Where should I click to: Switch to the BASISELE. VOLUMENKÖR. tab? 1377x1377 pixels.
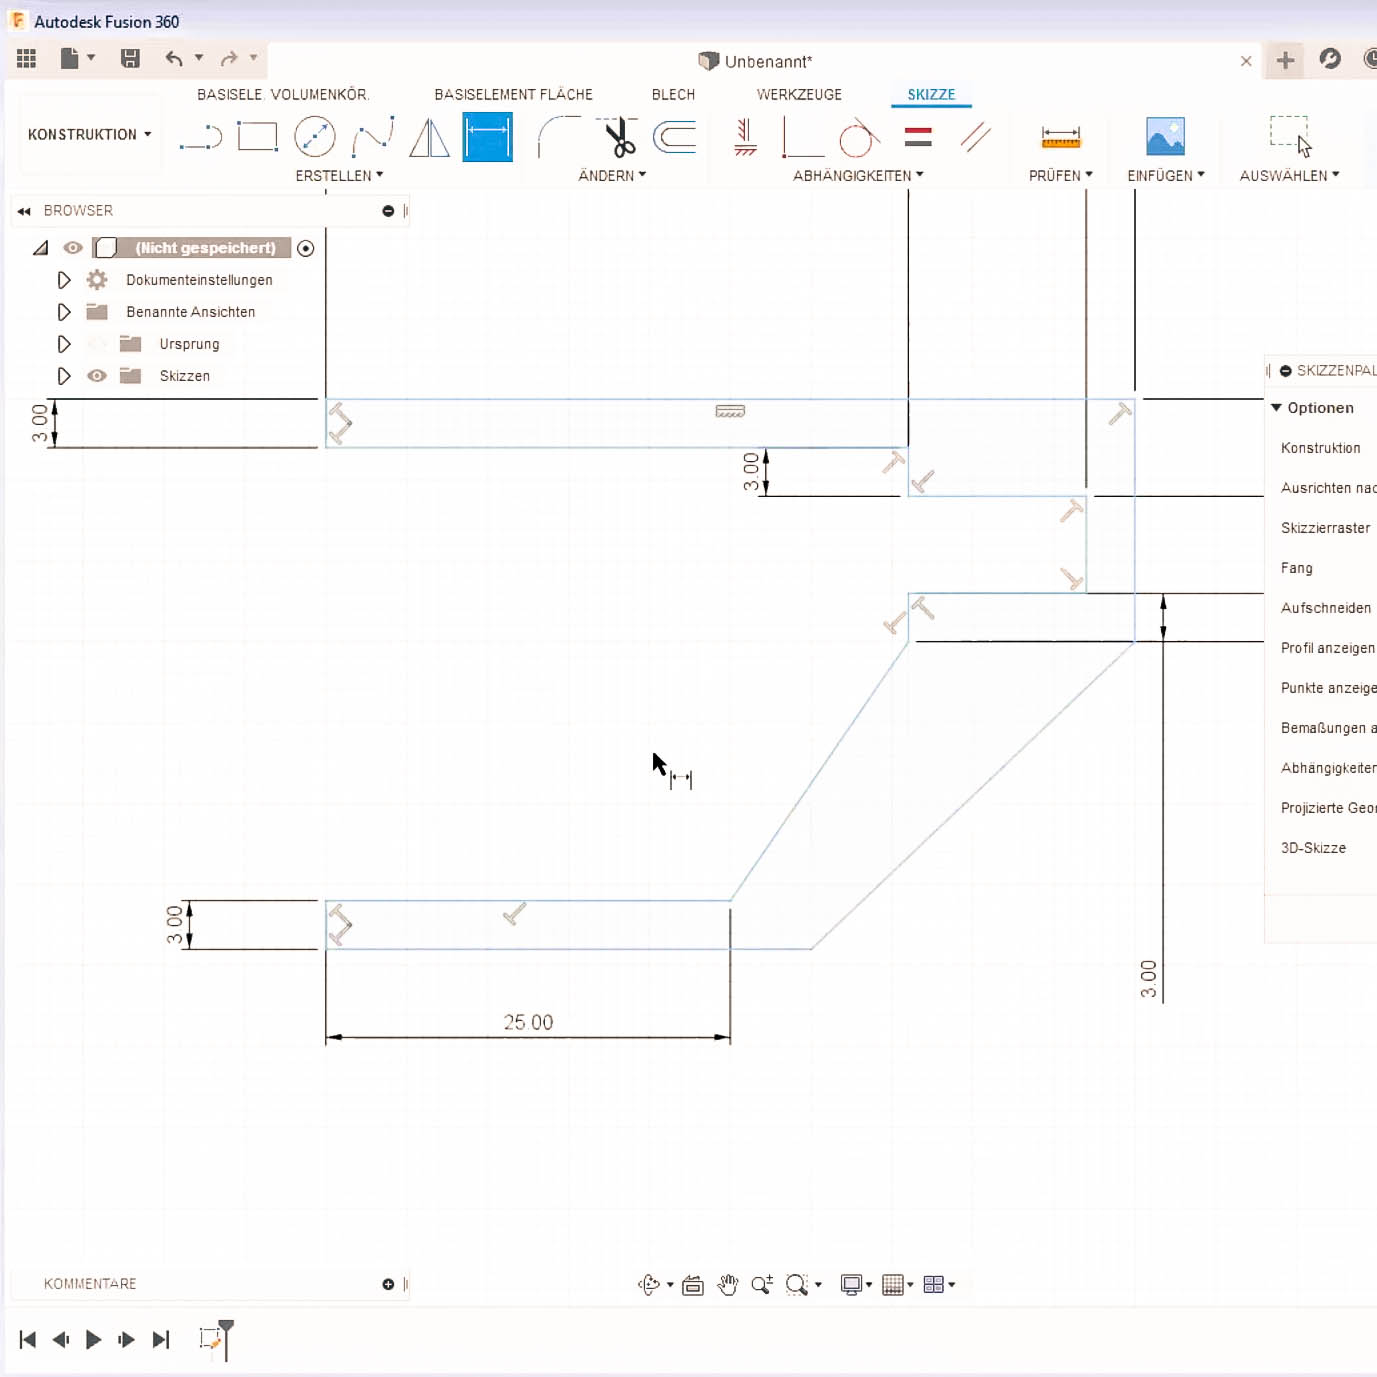tap(283, 94)
